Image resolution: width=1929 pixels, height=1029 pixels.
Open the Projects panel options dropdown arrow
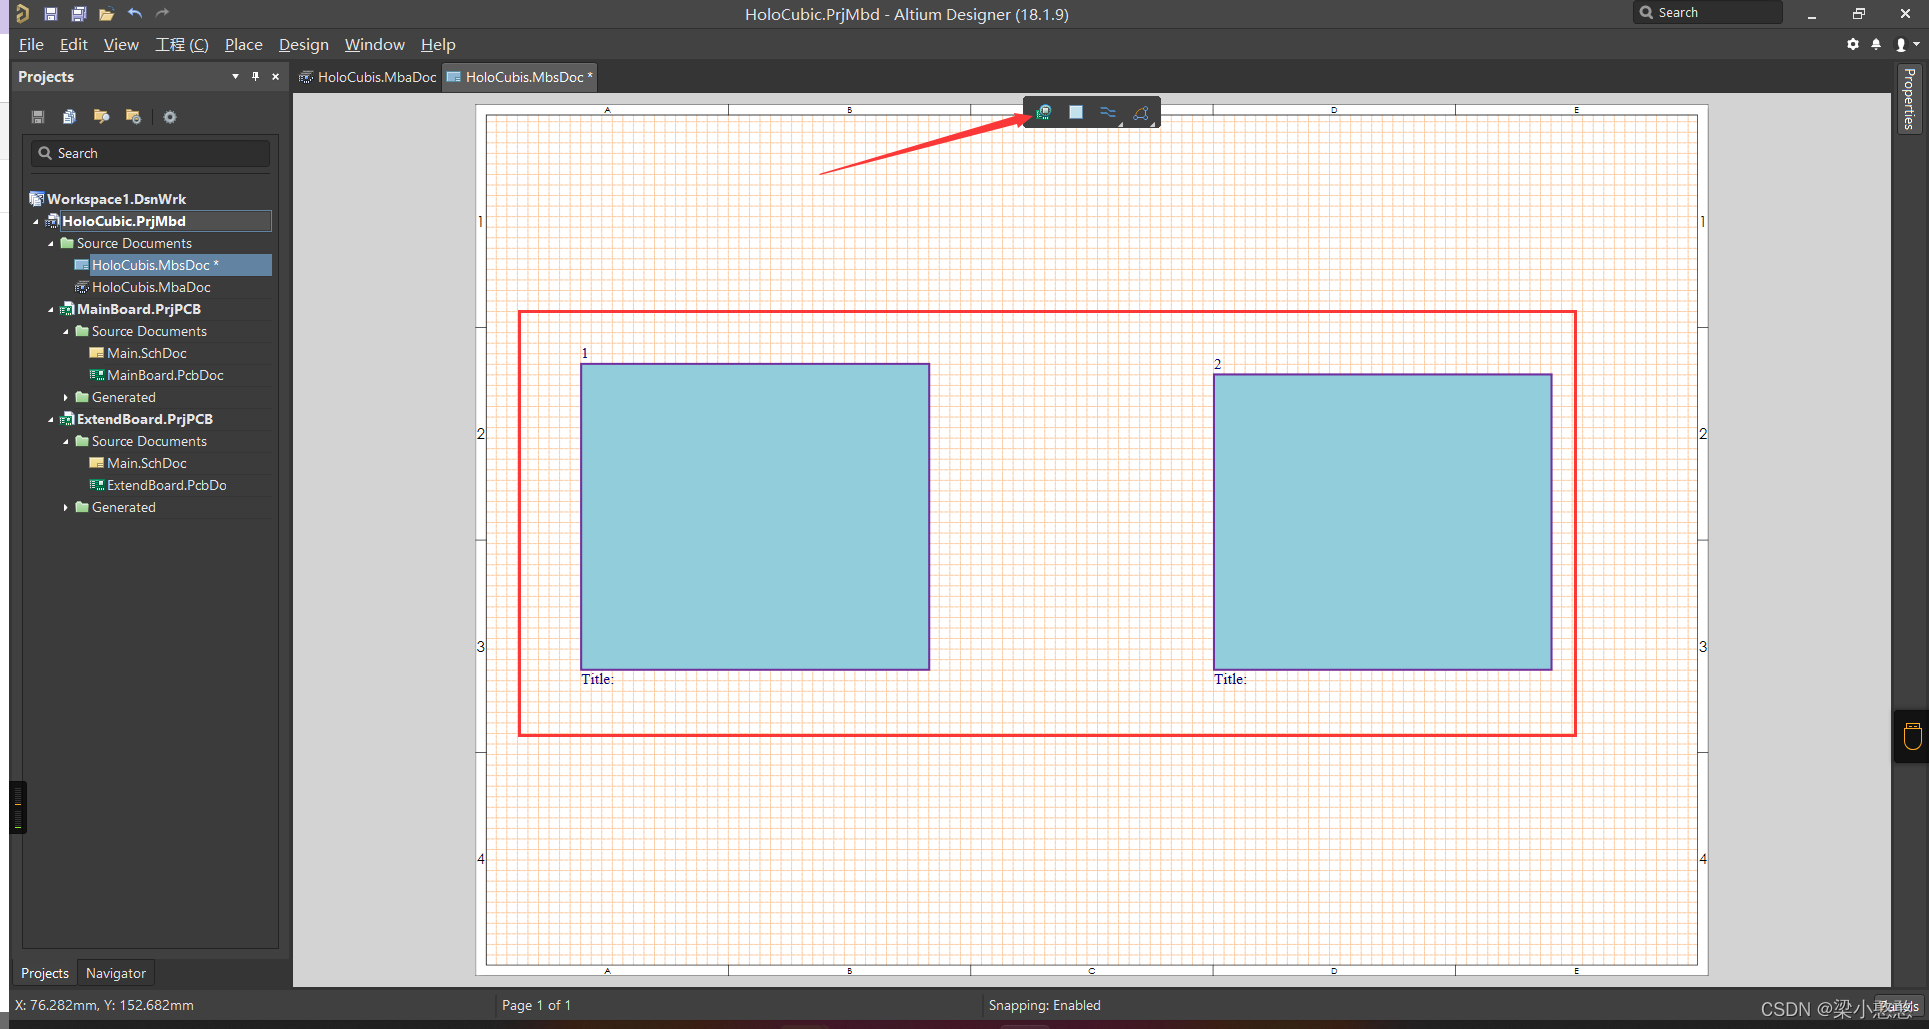tap(235, 76)
